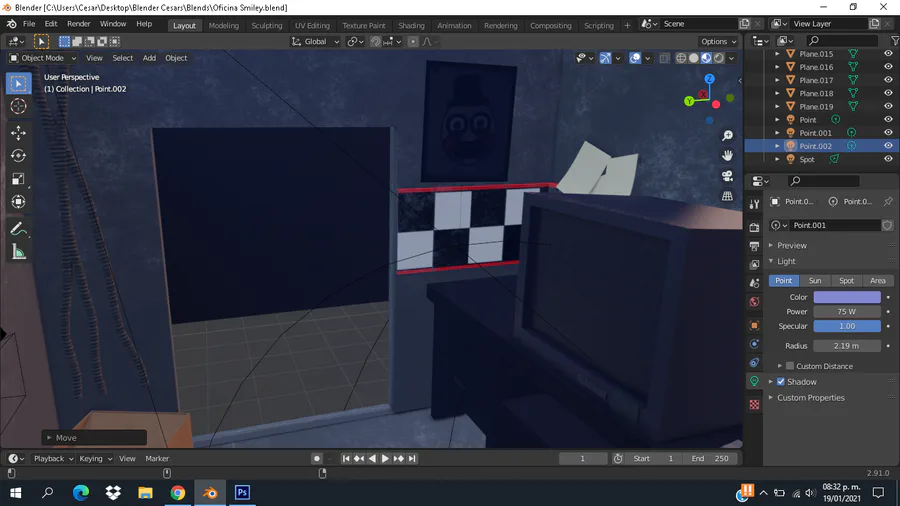Viewport: 900px width, 506px height.
Task: Switch to the Shading workspace tab
Action: pyautogui.click(x=411, y=25)
